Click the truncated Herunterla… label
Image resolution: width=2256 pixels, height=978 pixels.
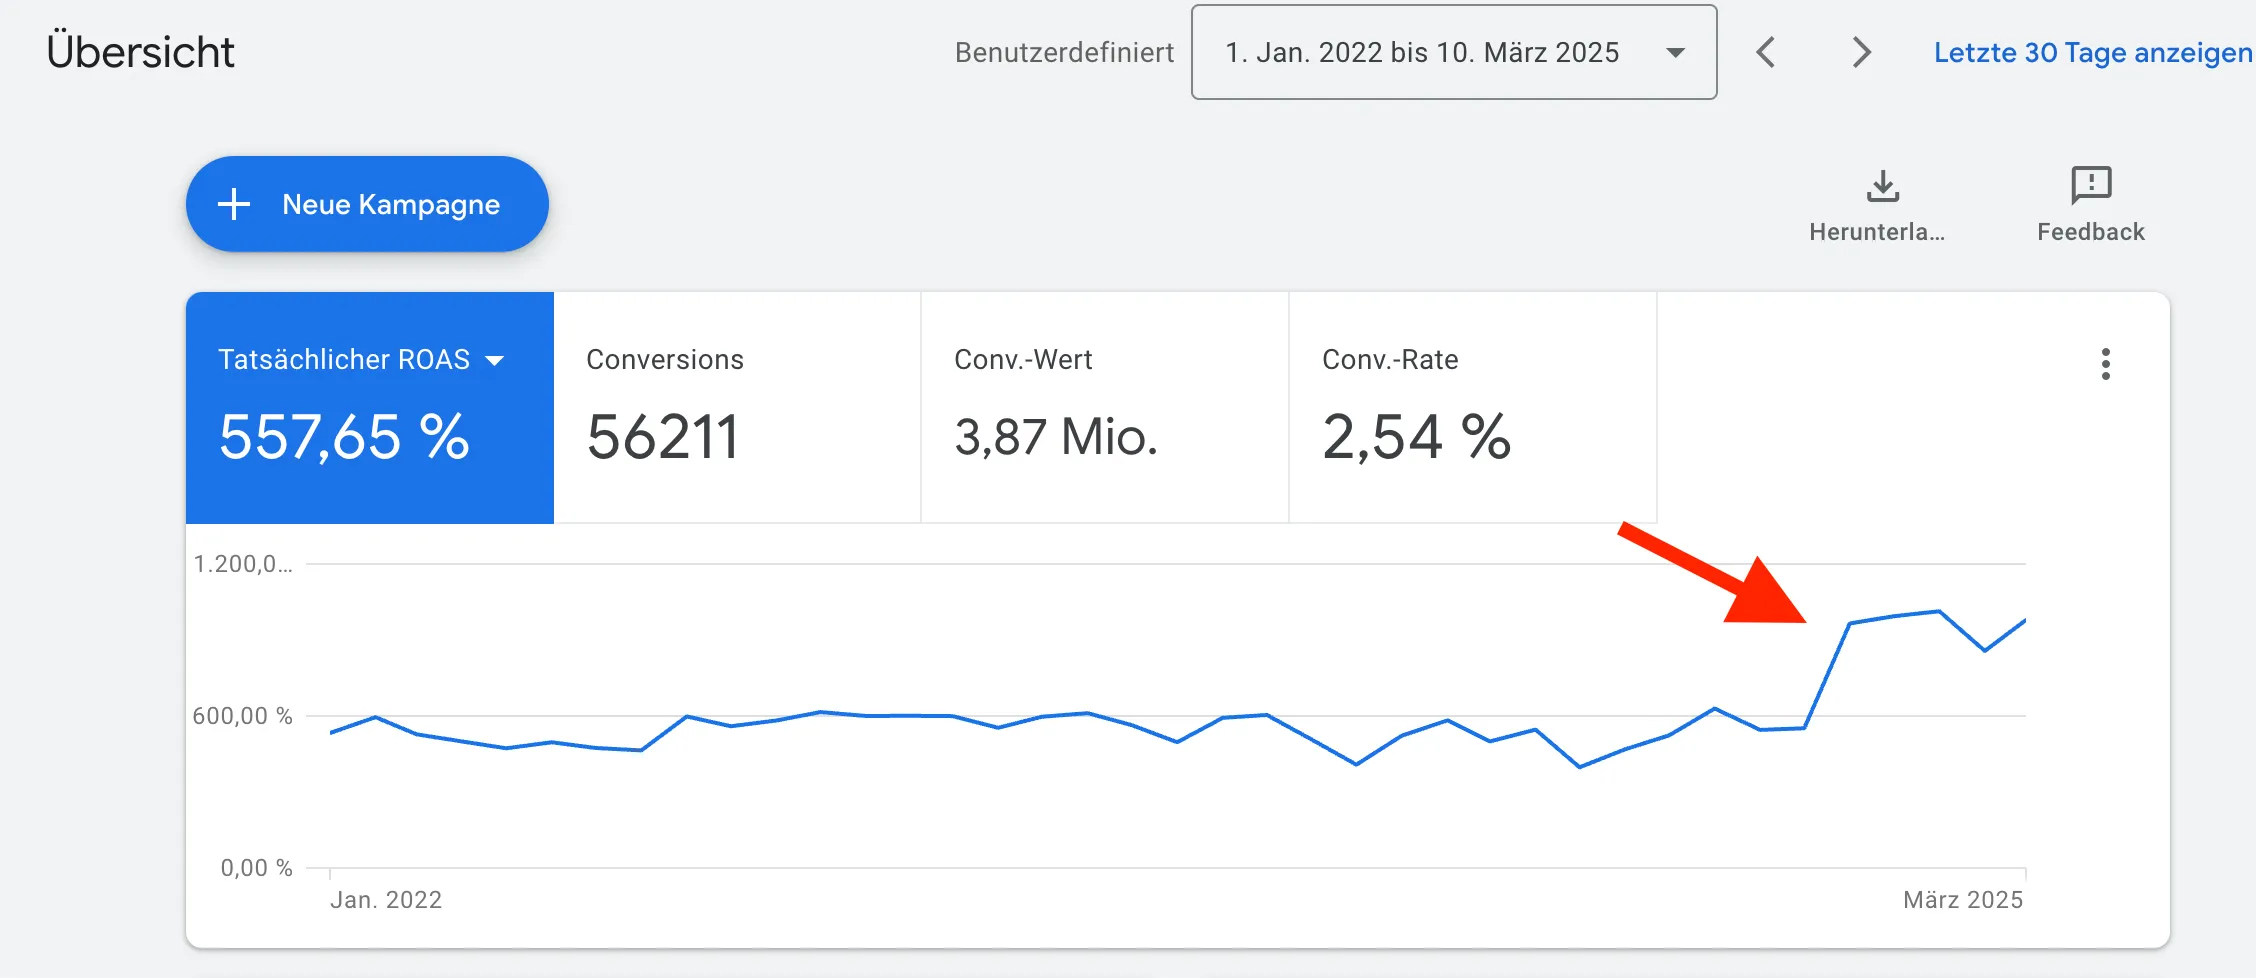[x=1876, y=232]
